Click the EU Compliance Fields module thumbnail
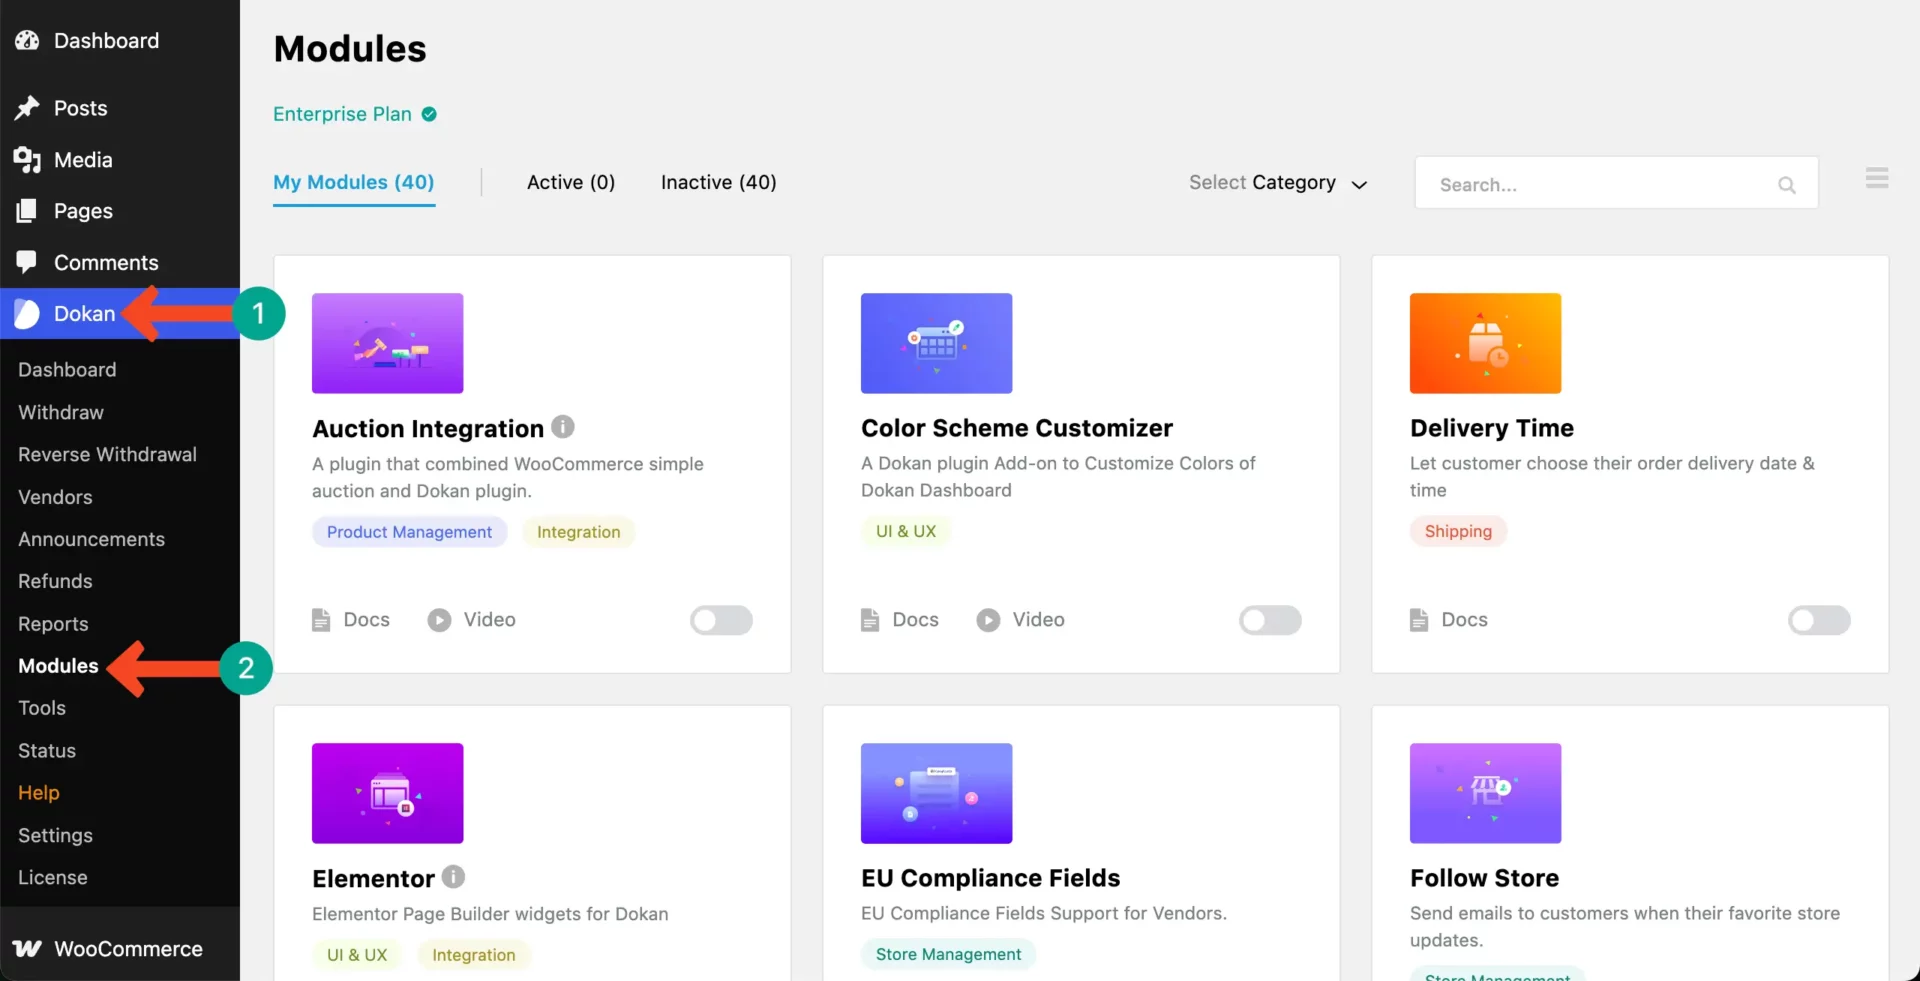 coord(936,793)
